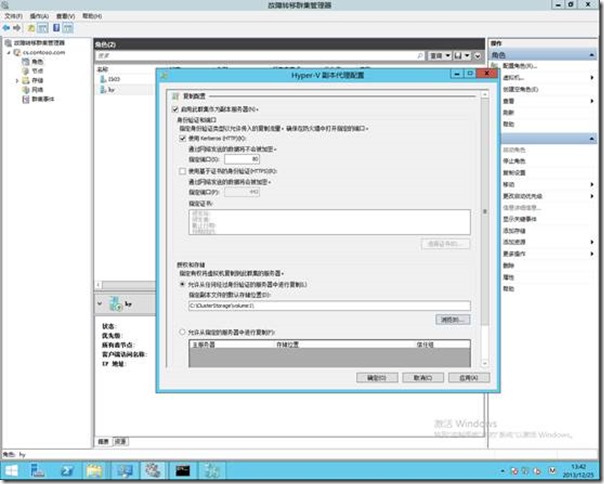This screenshot has height=484, width=604.
Task: Click the 确定 OK button
Action: (377, 378)
